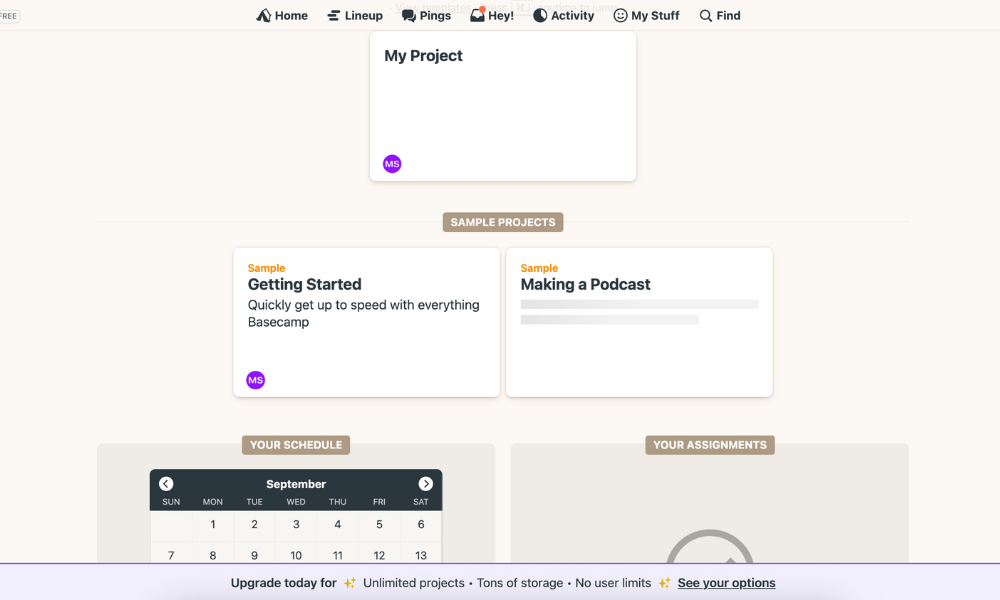Click the Your Schedule heading
Image resolution: width=1000 pixels, height=600 pixels.
point(296,445)
